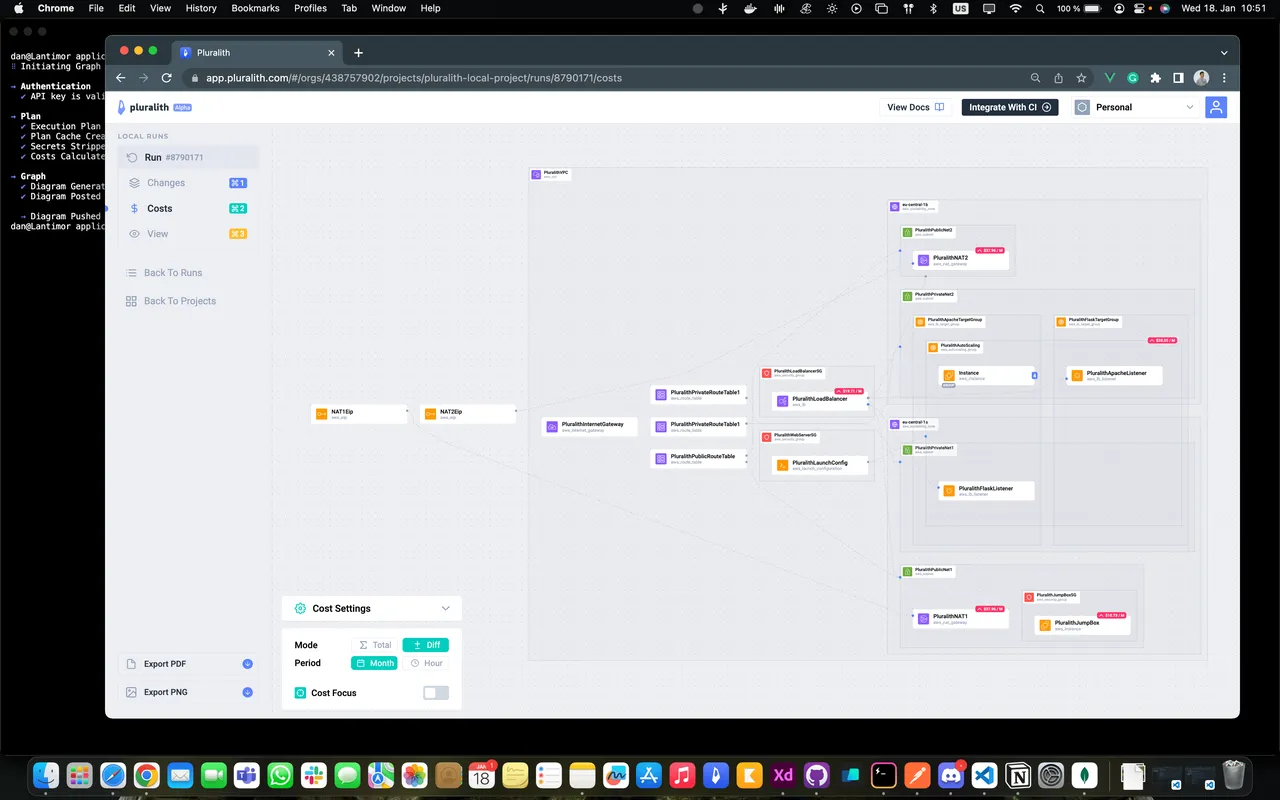Bookmark this page with star icon
The width and height of the screenshot is (1280, 800).
point(1081,78)
